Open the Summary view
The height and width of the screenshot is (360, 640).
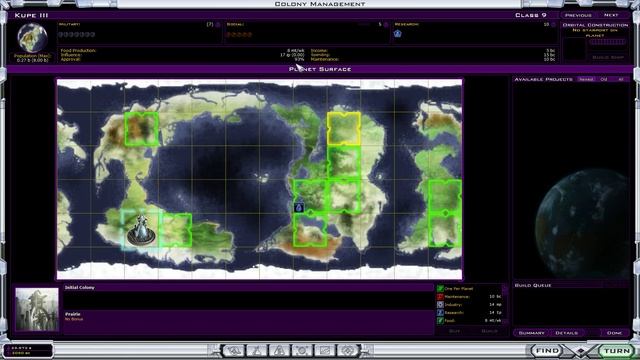coord(531,333)
